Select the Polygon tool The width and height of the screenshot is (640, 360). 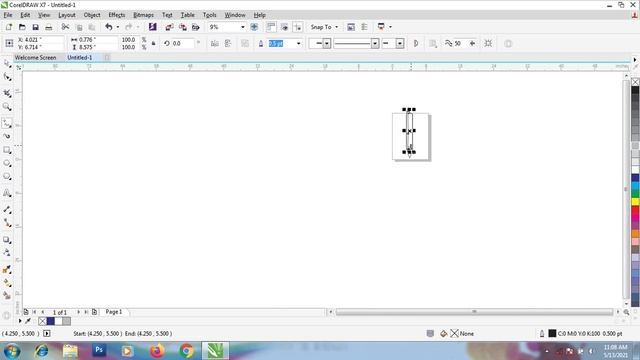coord(7,177)
